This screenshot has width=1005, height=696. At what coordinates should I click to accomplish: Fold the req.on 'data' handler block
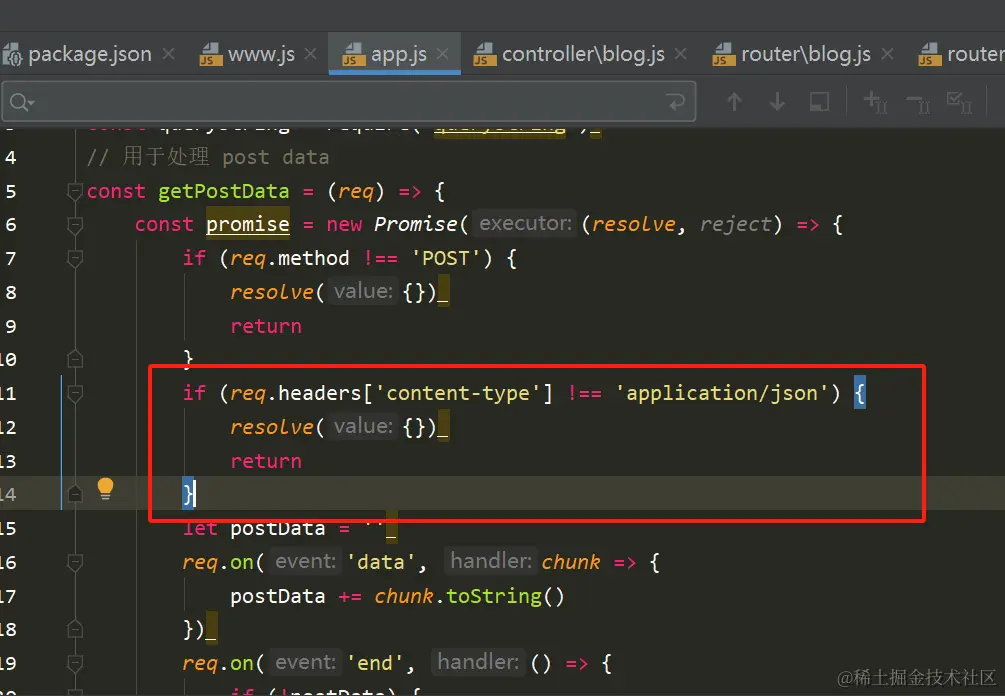pyautogui.click(x=75, y=562)
